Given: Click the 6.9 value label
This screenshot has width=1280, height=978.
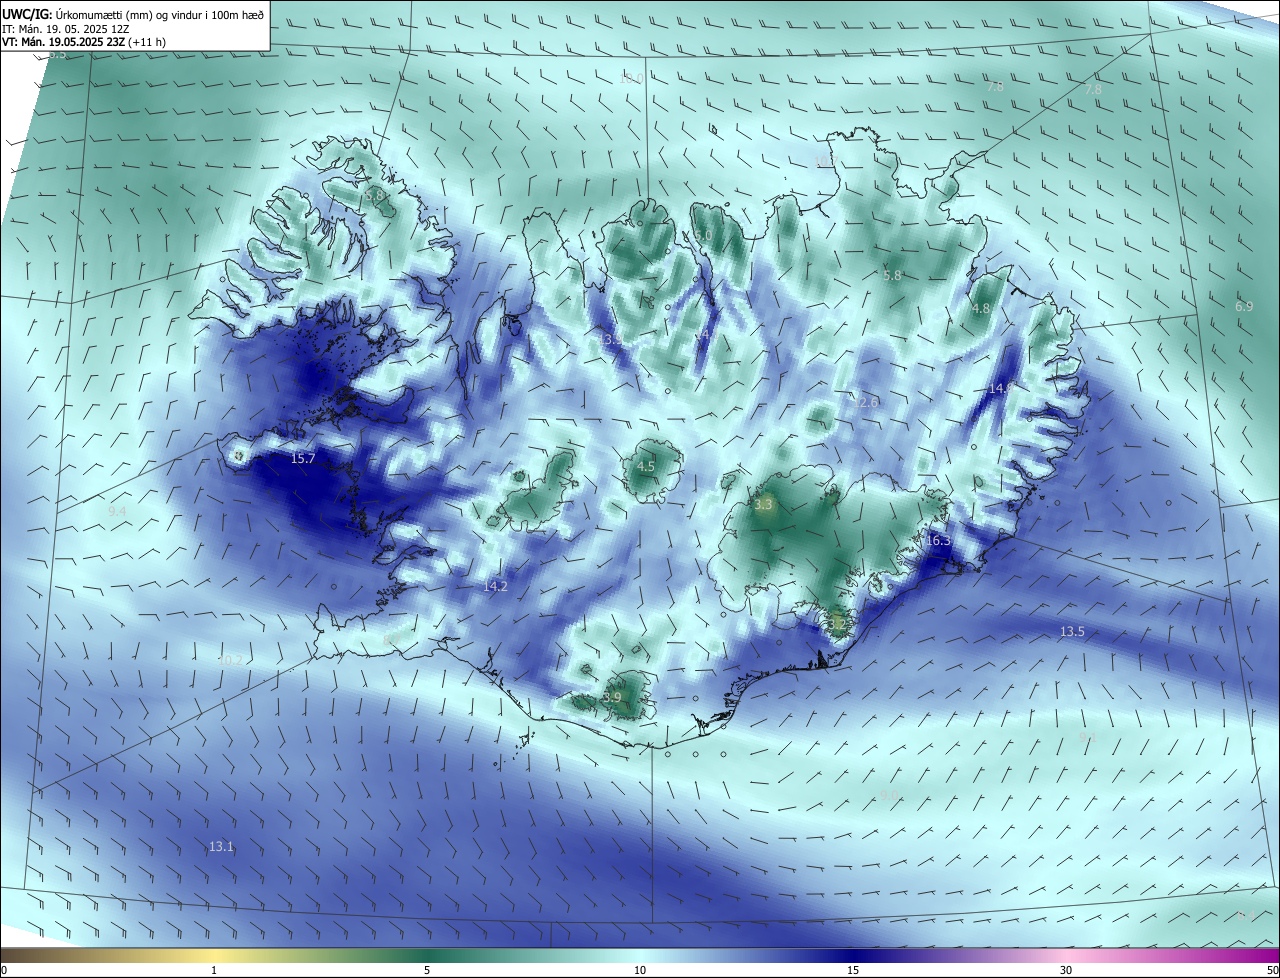Looking at the screenshot, I should (1244, 306).
